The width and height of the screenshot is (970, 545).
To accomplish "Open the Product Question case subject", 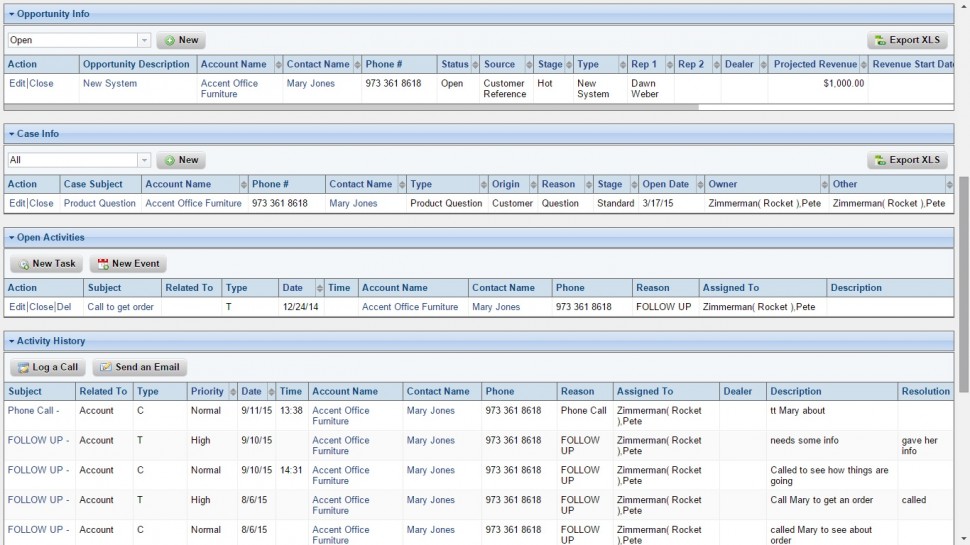I will tap(100, 204).
